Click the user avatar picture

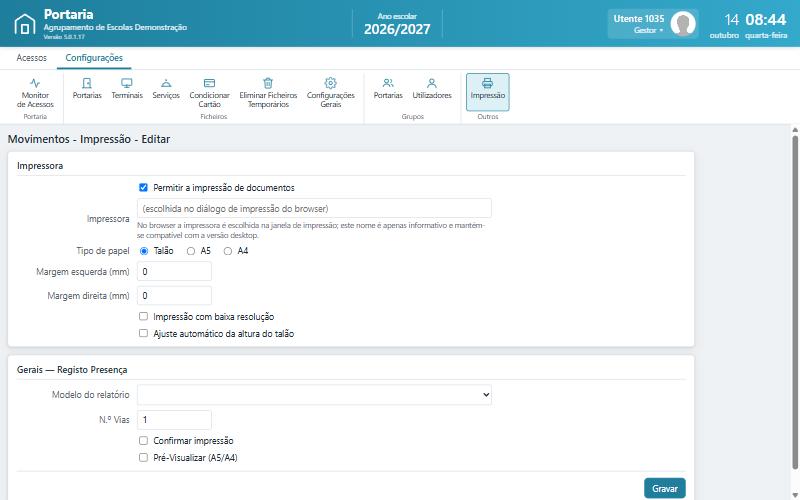683,23
